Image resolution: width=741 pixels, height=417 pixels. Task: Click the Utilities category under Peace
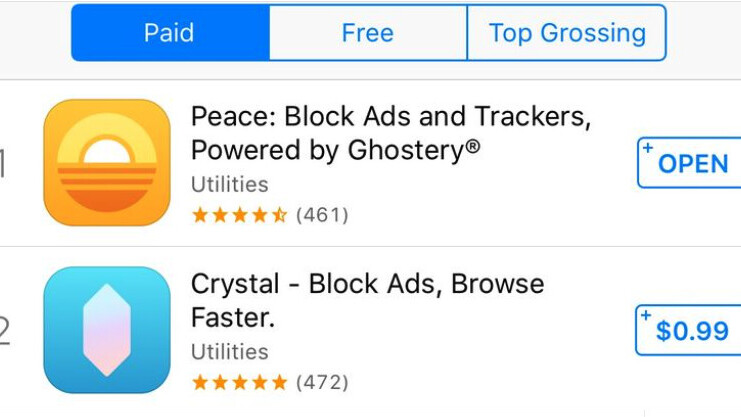tap(229, 185)
